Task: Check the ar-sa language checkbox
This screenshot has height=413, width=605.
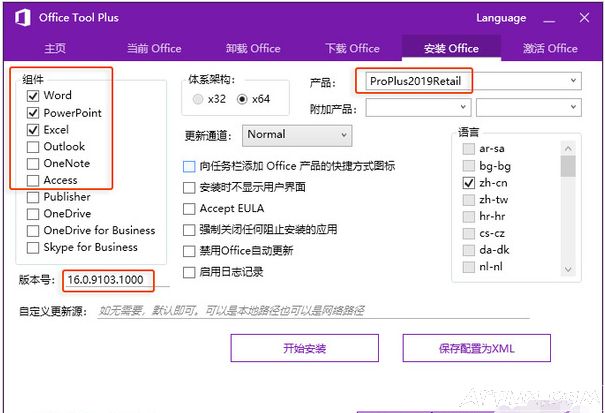Action: click(468, 149)
